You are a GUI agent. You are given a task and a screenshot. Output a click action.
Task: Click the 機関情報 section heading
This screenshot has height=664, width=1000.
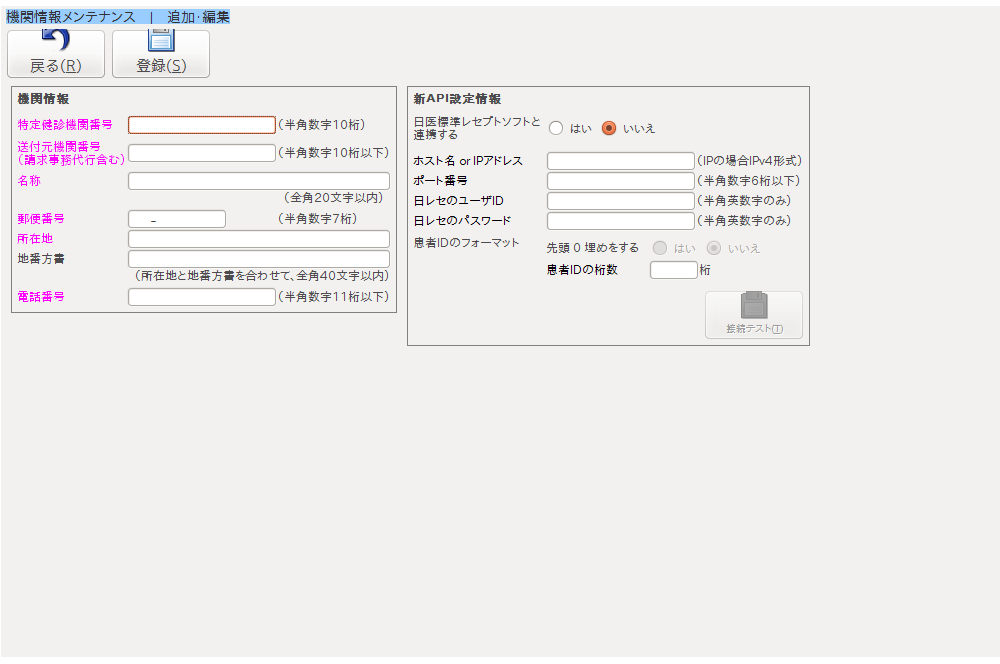click(x=43, y=99)
